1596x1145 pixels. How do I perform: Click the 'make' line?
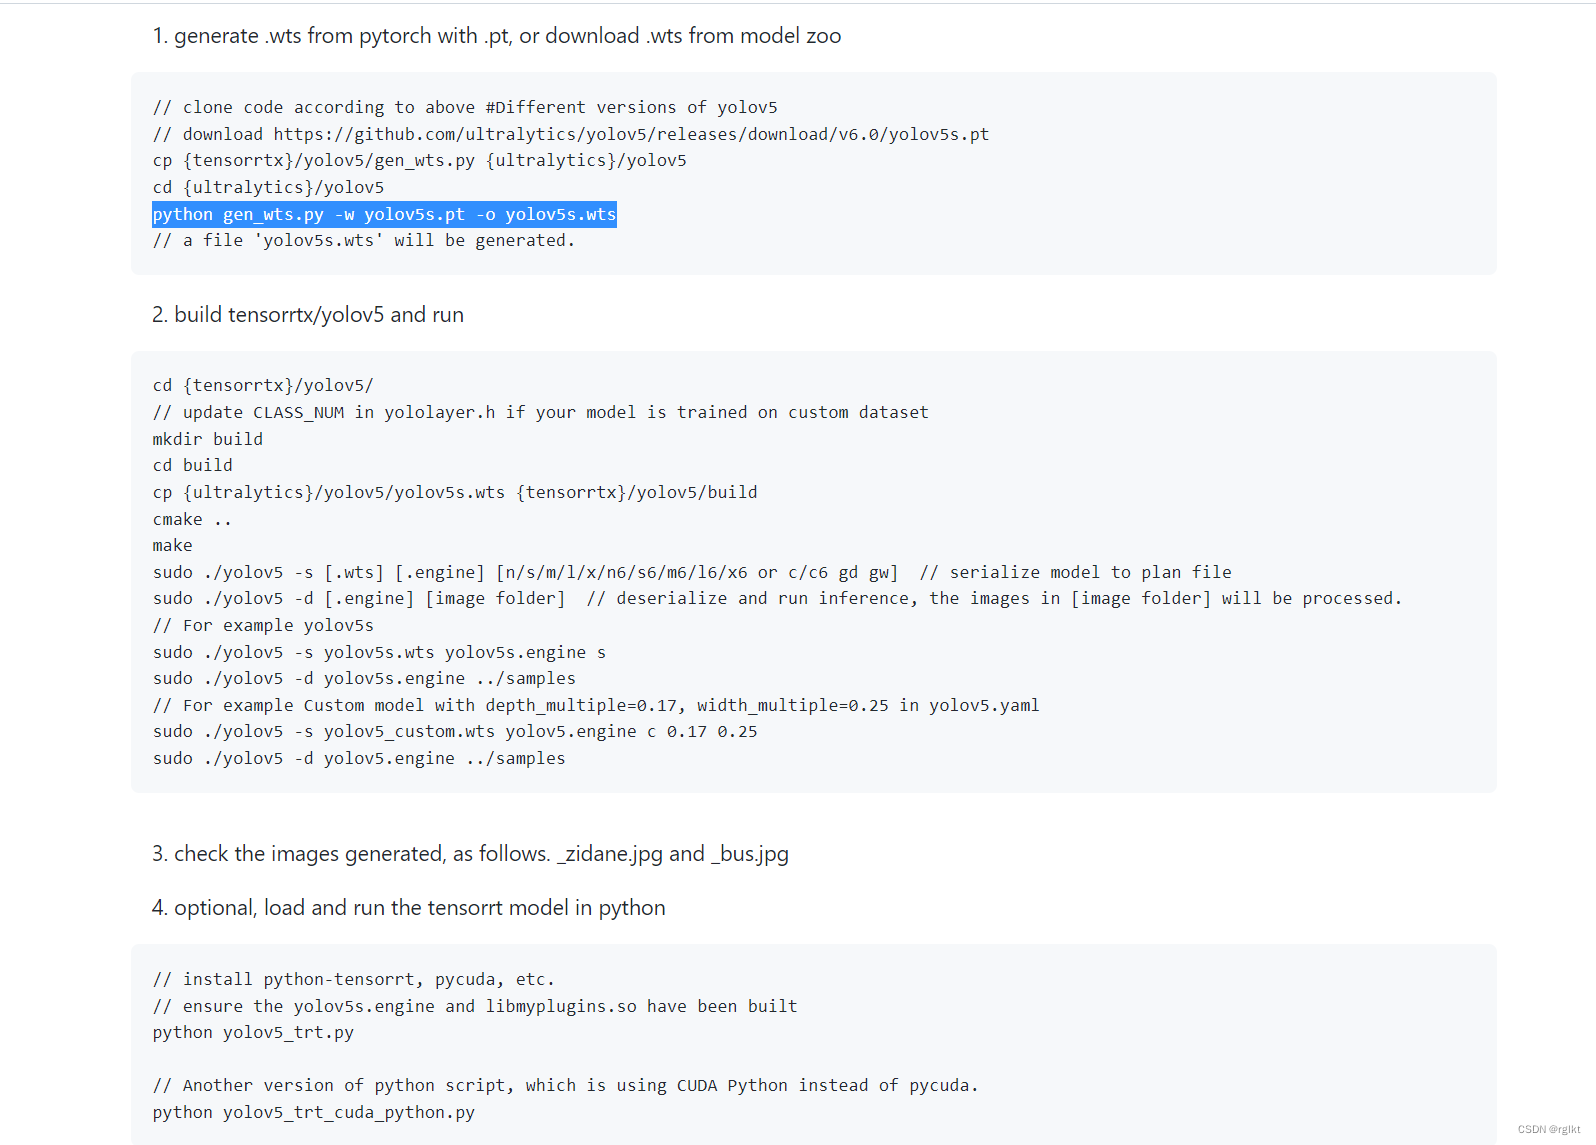(173, 545)
